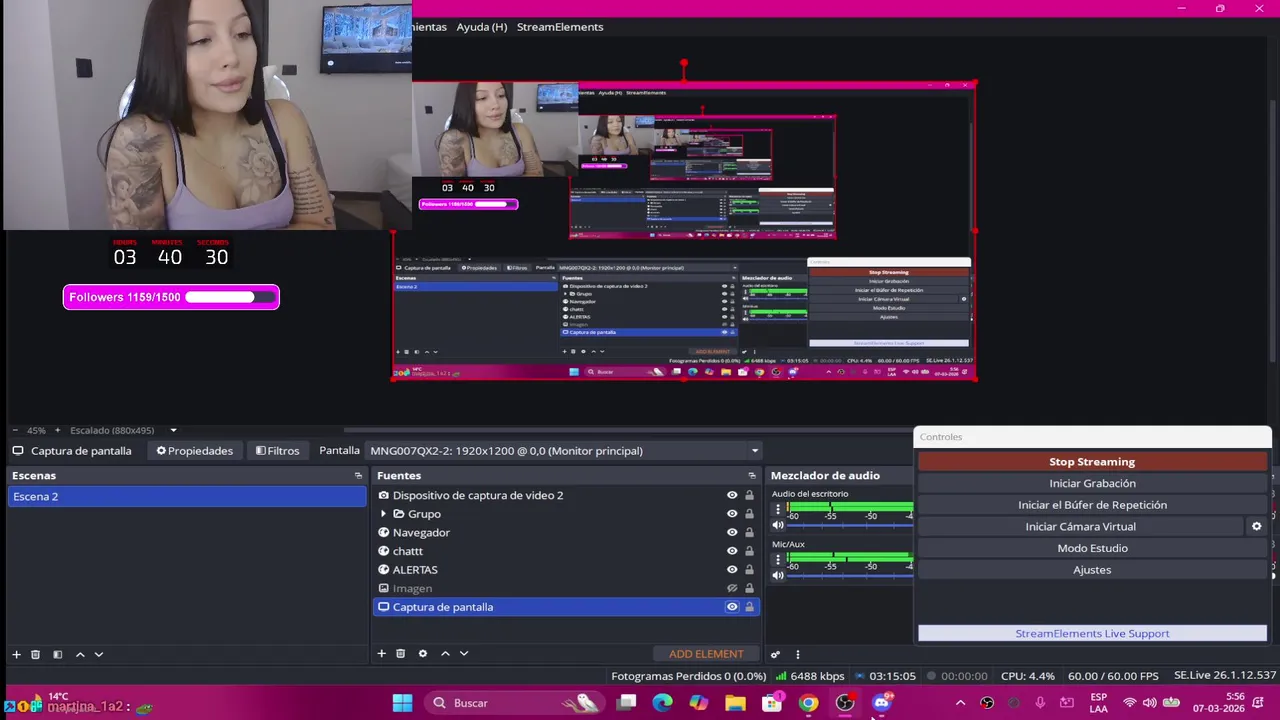
Task: Move source up arrow in Fuentes panel
Action: [x=445, y=654]
